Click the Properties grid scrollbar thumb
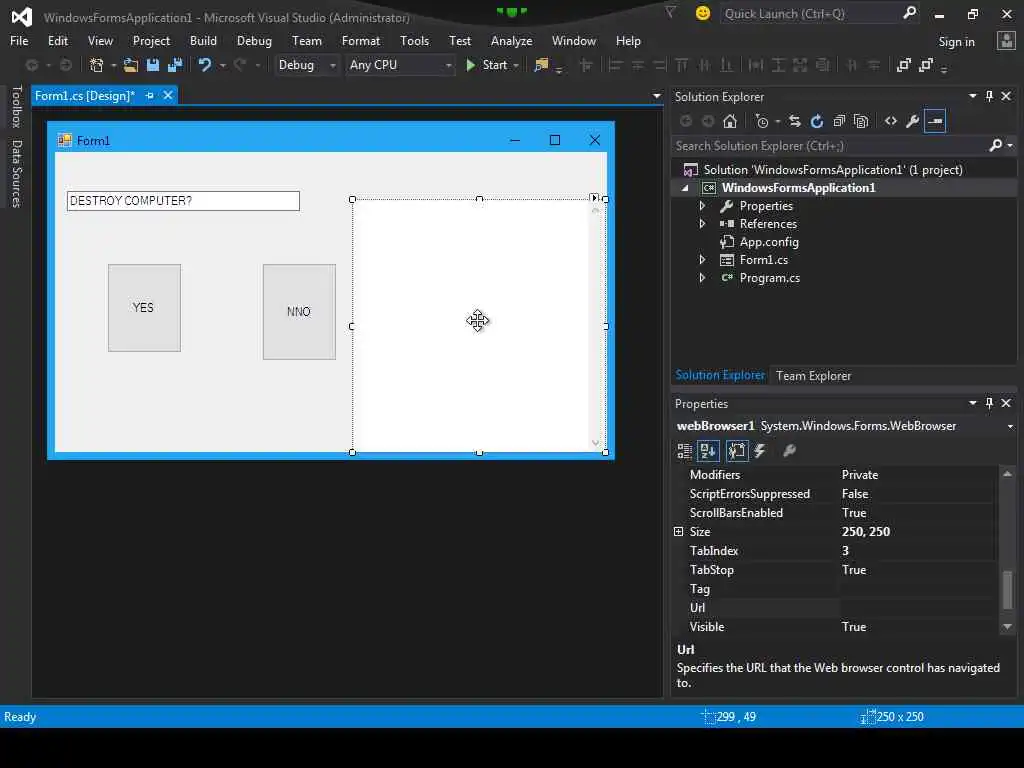The image size is (1024, 768). tap(1007, 589)
